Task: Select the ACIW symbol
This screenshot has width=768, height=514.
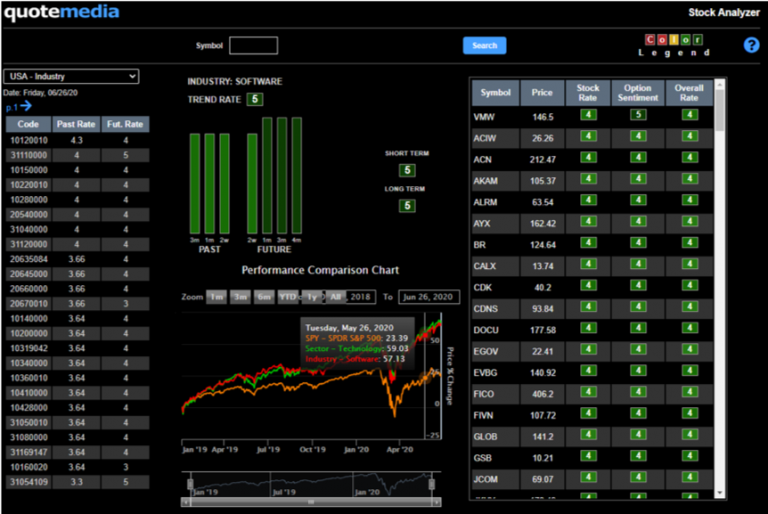Action: tap(485, 138)
